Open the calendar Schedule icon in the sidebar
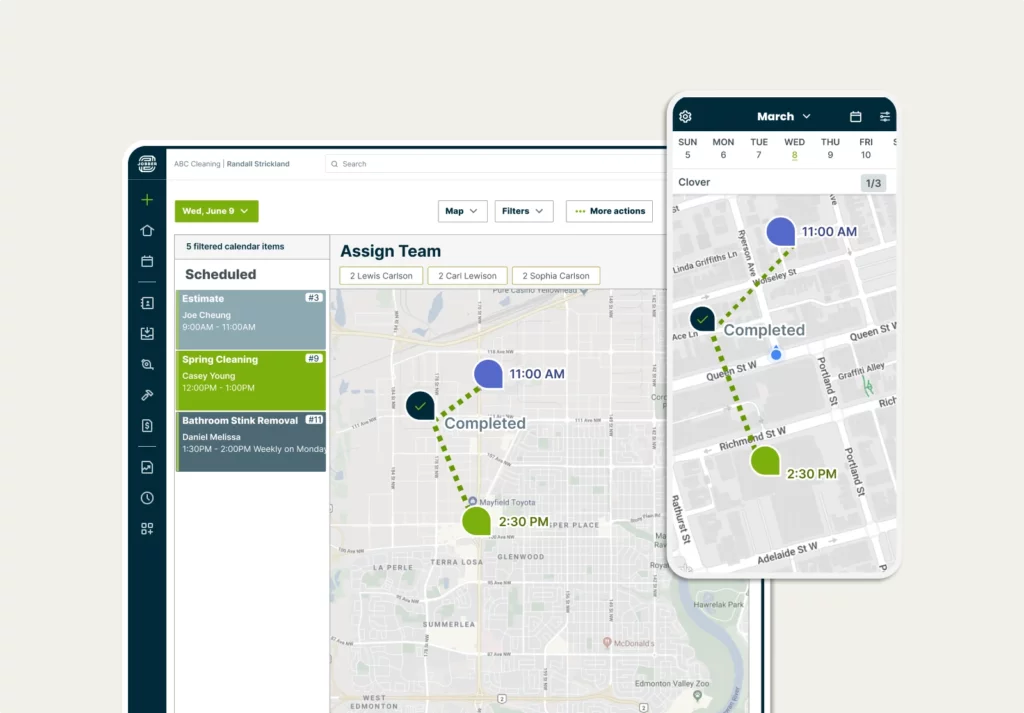This screenshot has width=1024, height=713. point(147,261)
